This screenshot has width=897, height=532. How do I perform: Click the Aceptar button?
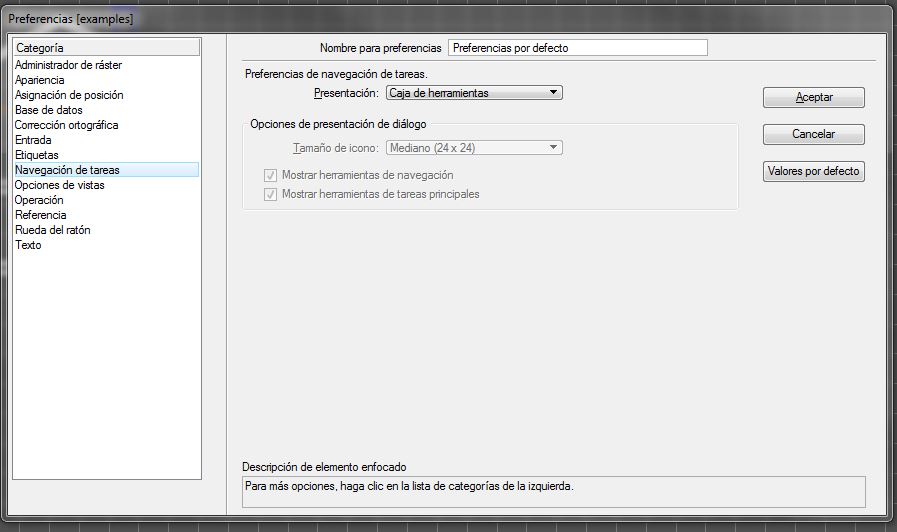813,97
